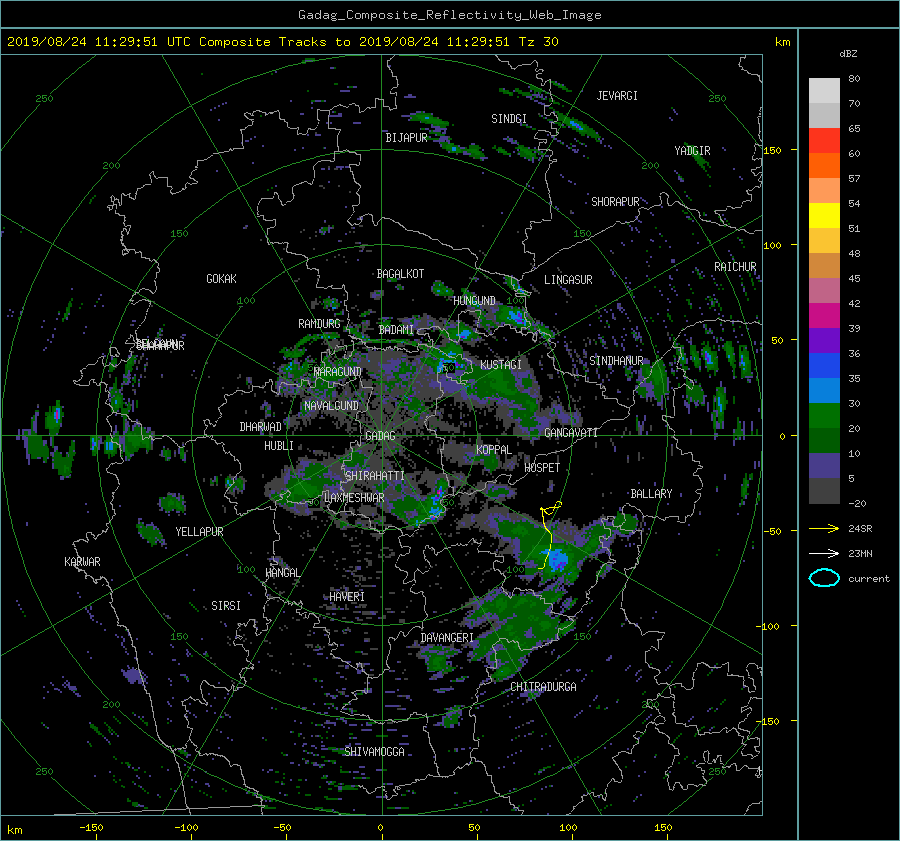The image size is (900, 841).
Task: Click the SINDGI city label
Action: pyautogui.click(x=509, y=119)
